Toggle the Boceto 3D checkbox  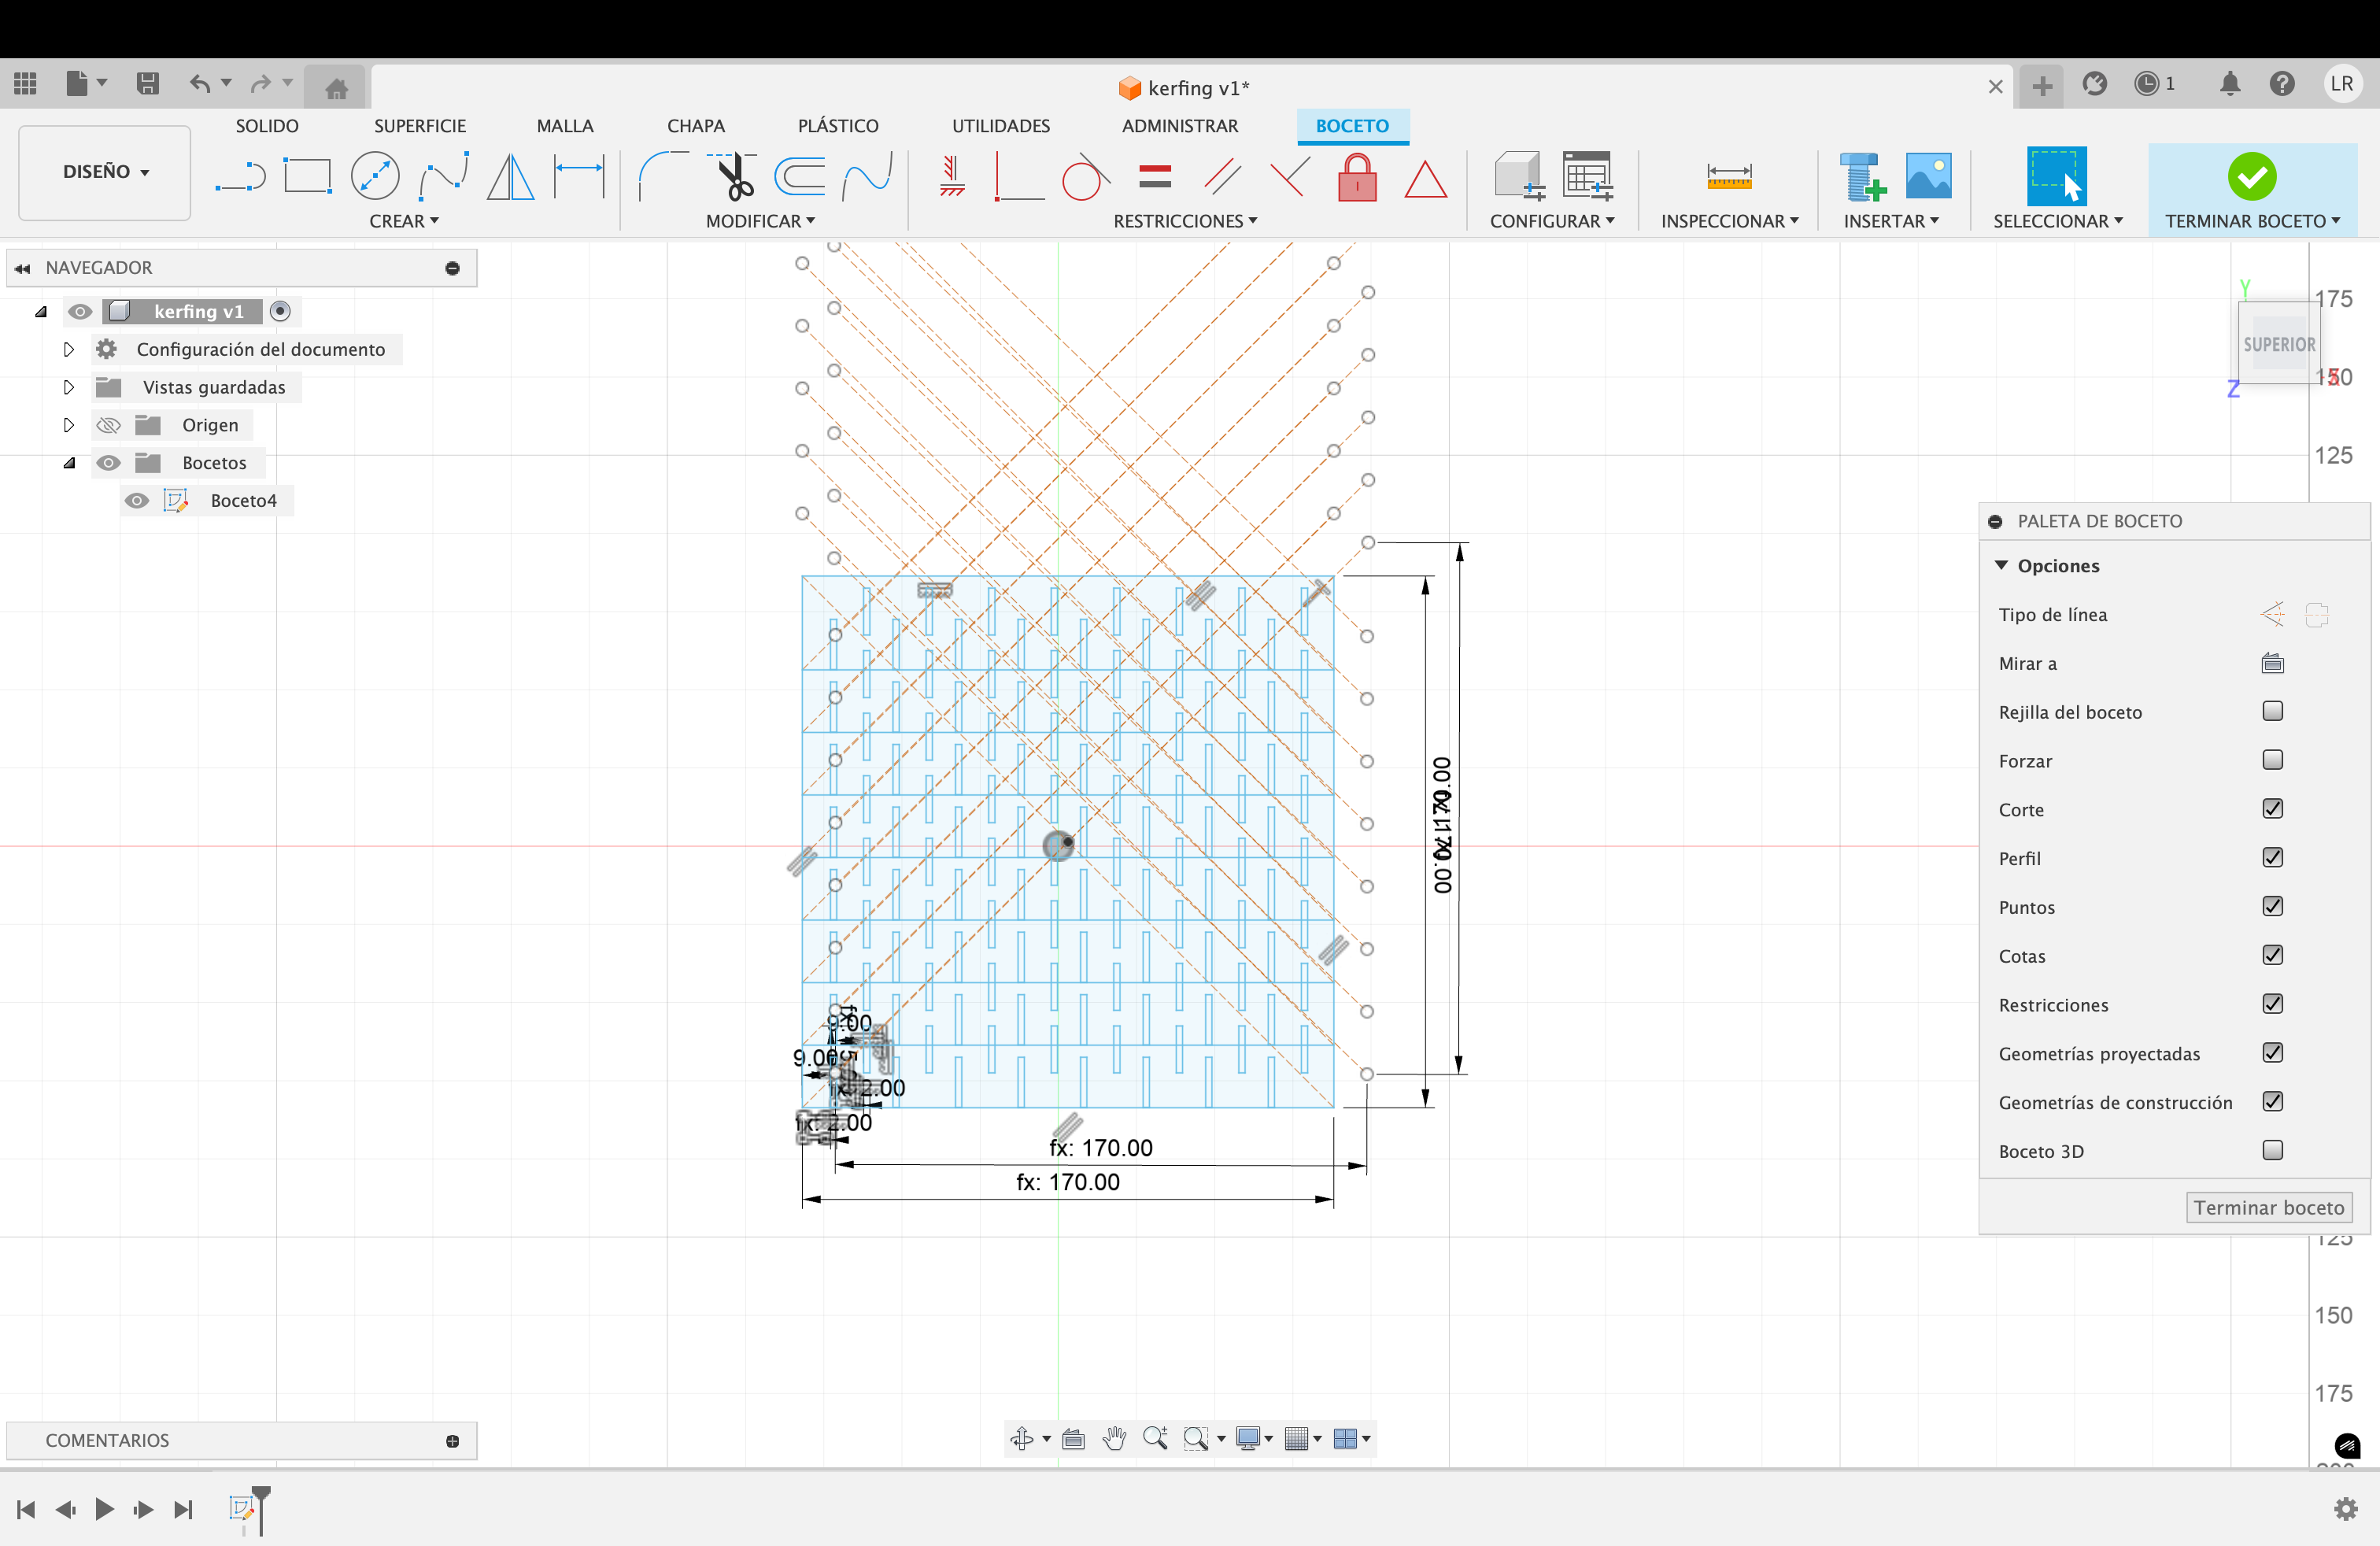pyautogui.click(x=2272, y=1150)
